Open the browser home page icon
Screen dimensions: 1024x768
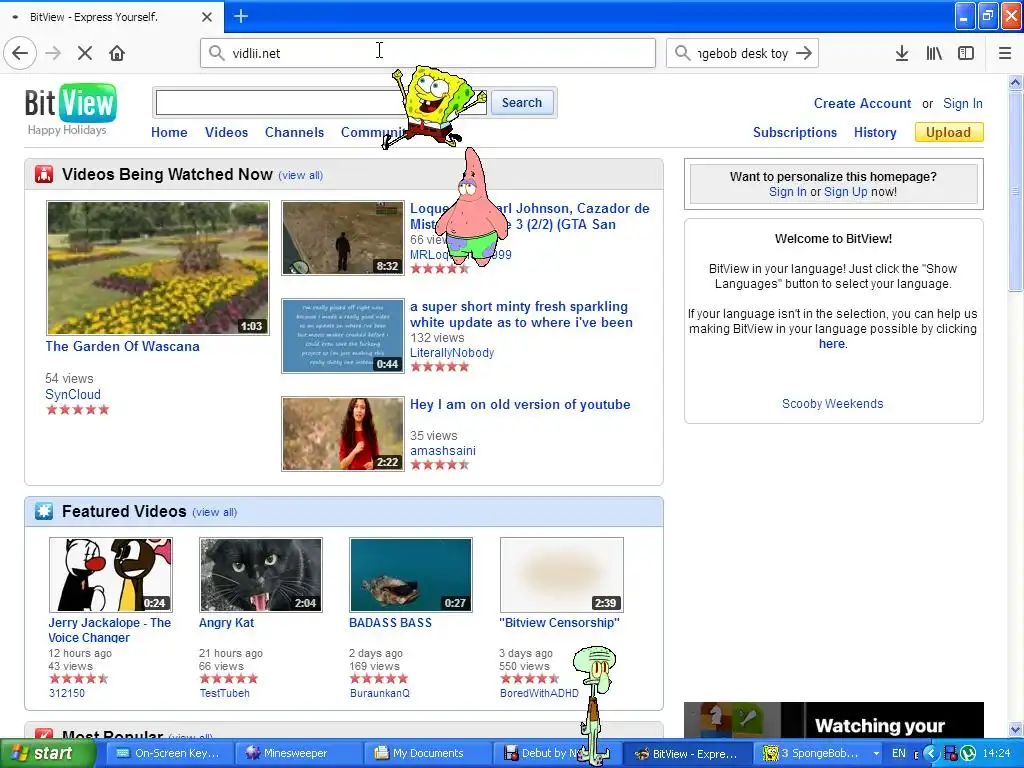click(117, 53)
